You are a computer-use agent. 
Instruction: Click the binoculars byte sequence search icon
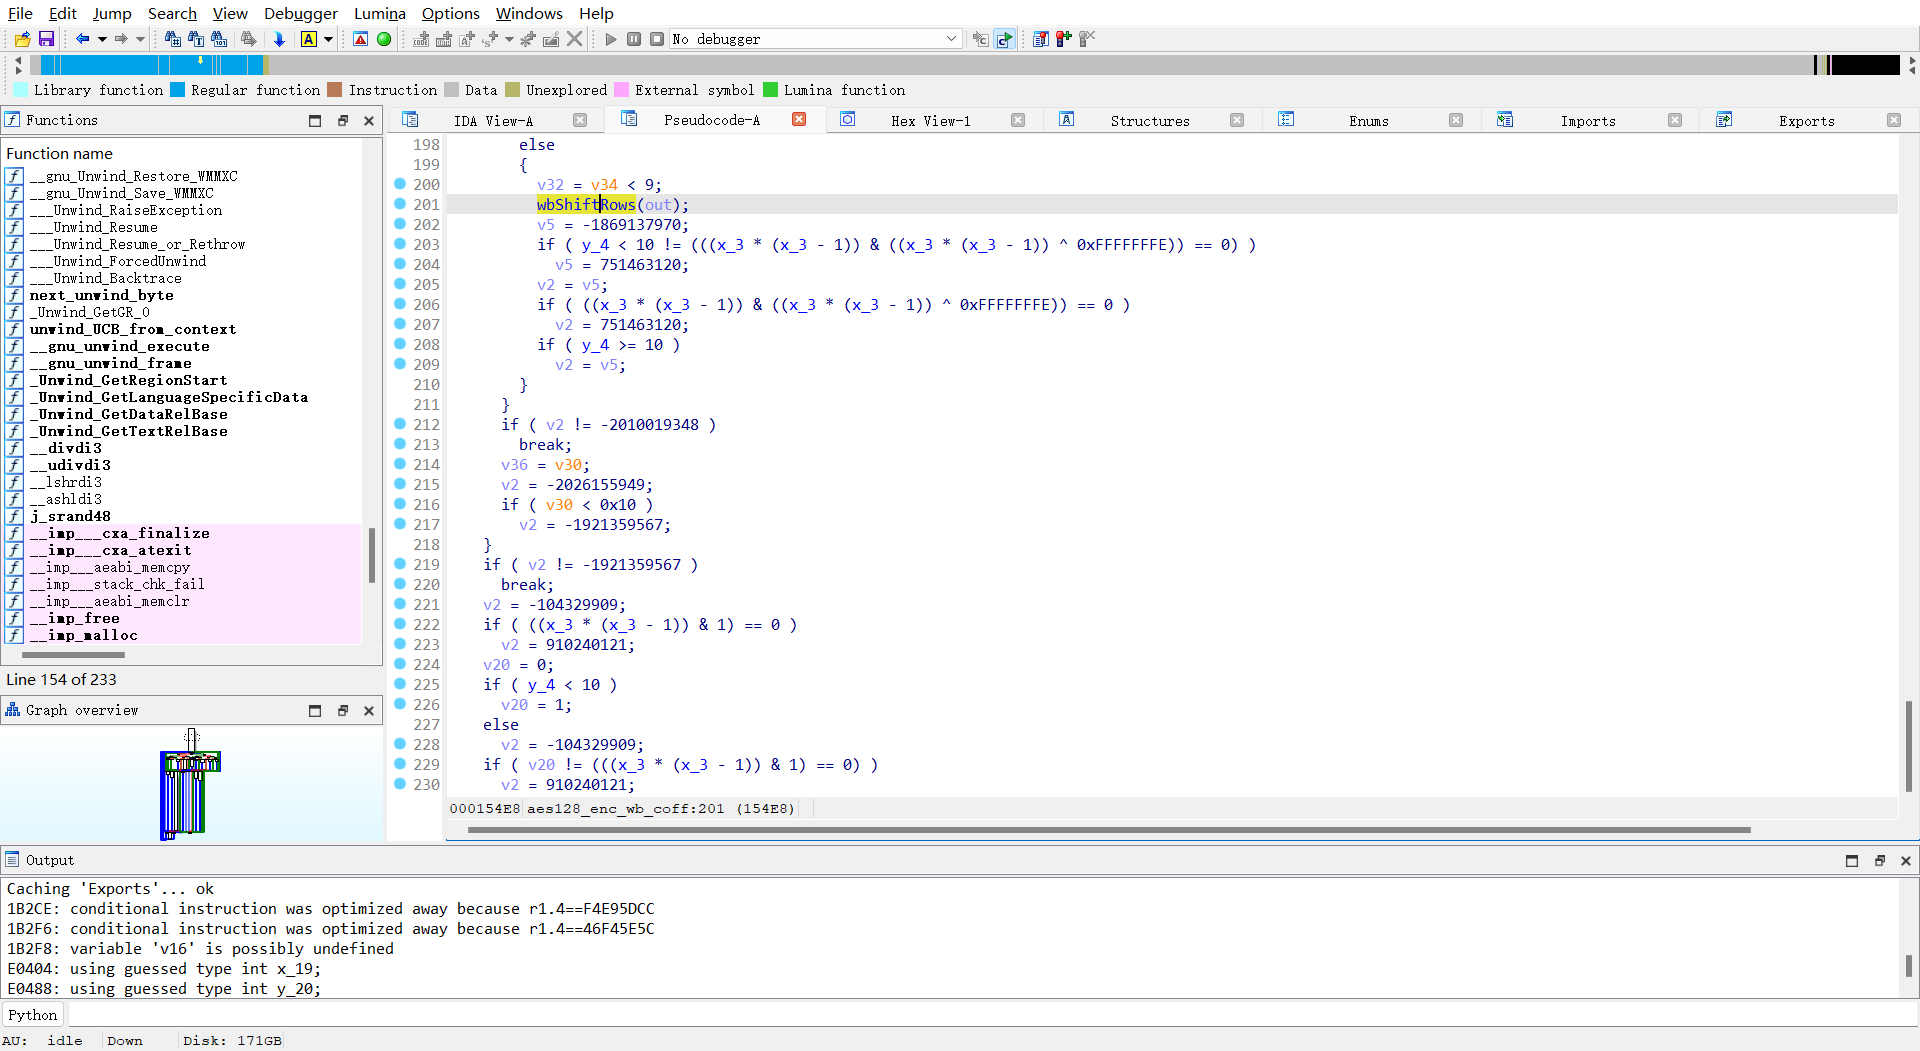219,39
